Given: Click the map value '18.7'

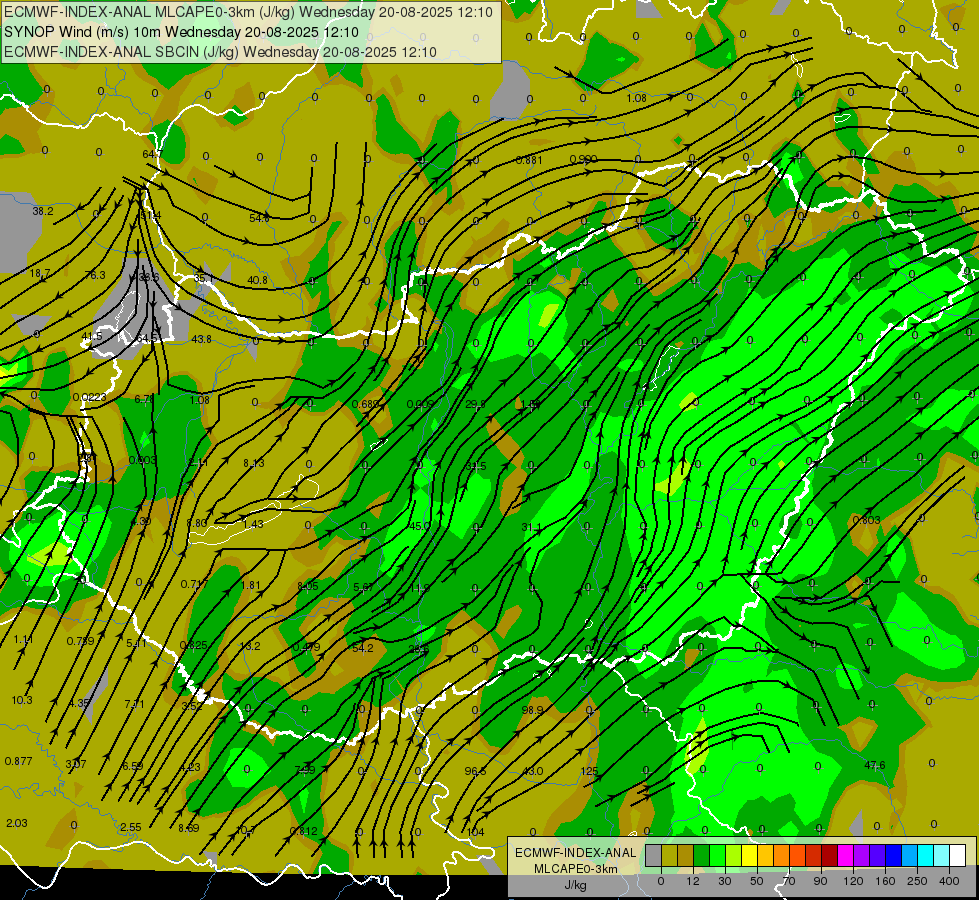Looking at the screenshot, I should pos(40,273).
